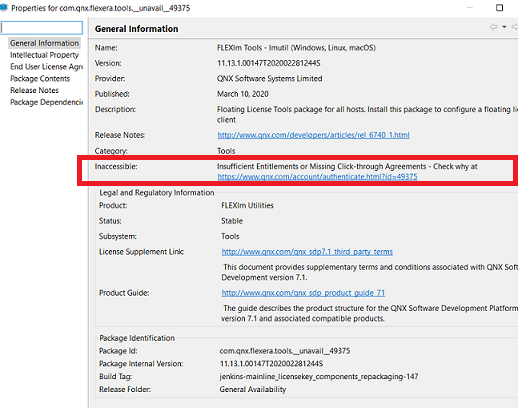Click the version value 11.13.1.00147T202002281244S

click(269, 63)
